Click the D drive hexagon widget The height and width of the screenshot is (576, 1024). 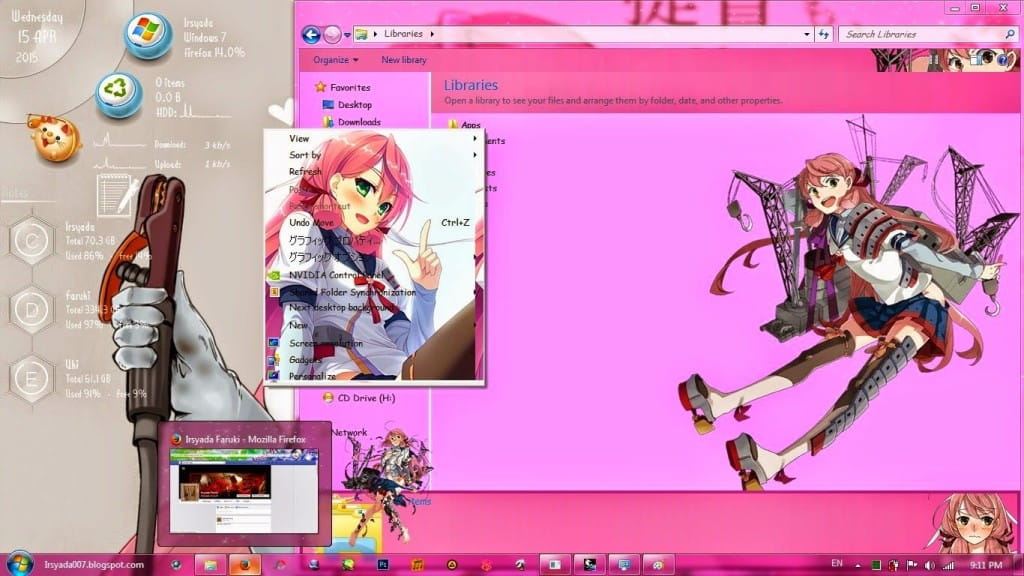[31, 310]
